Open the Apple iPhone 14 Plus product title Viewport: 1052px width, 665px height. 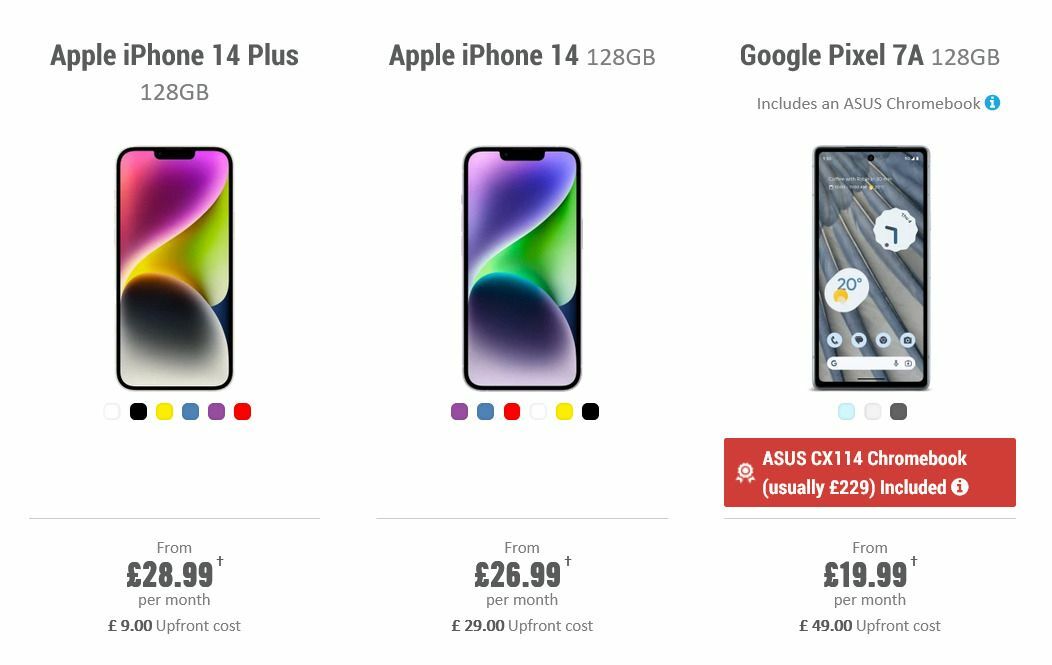[174, 56]
